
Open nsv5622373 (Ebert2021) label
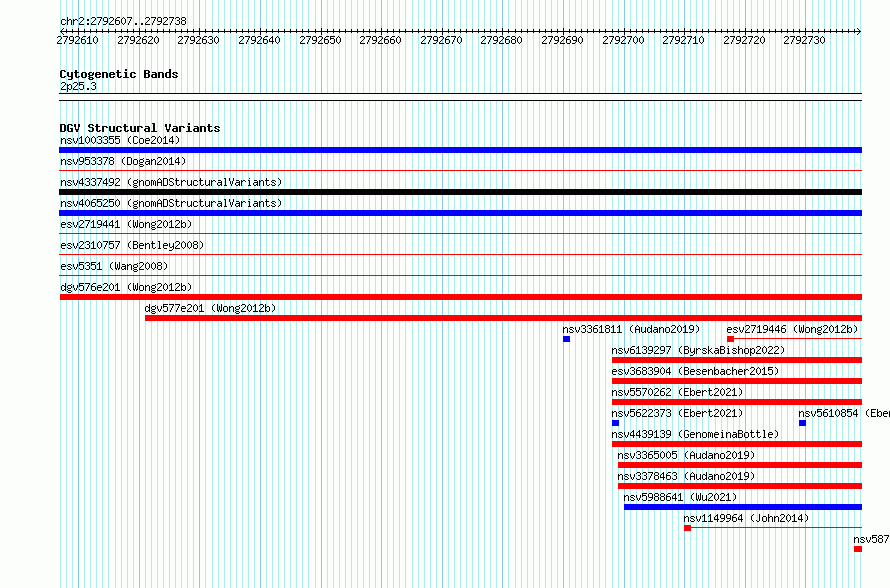(677, 413)
